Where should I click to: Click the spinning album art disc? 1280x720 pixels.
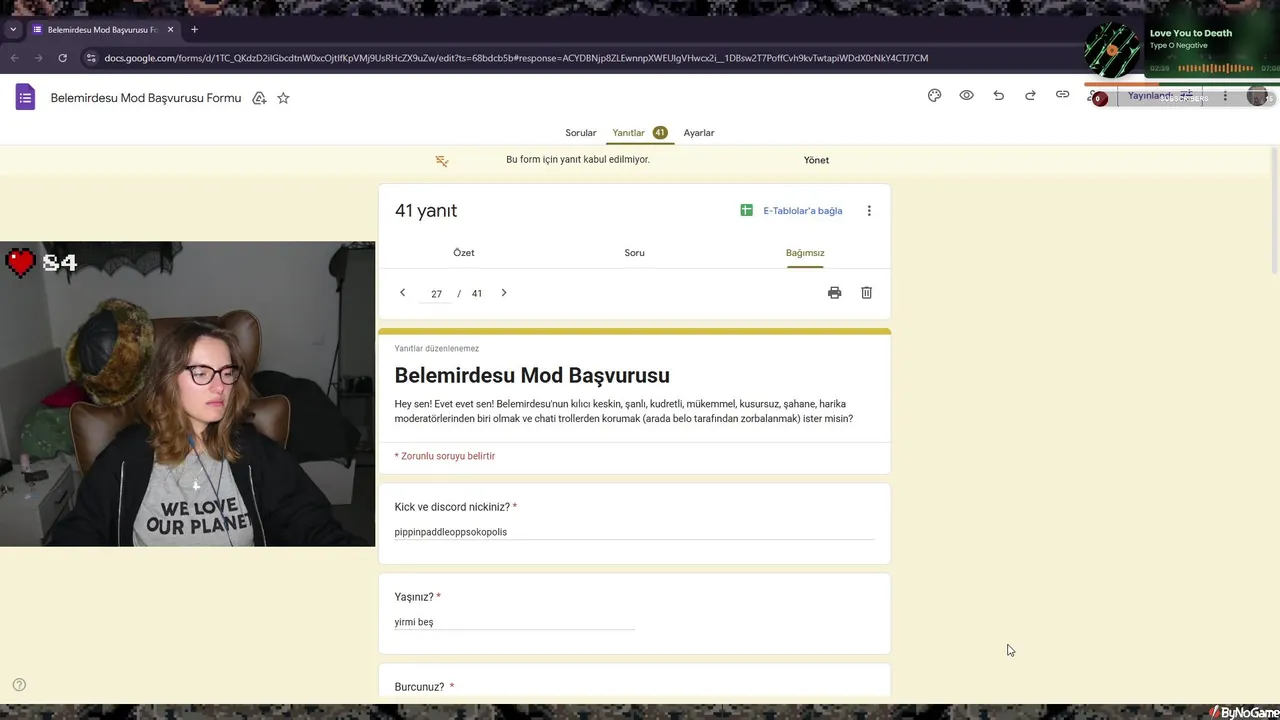1112,49
